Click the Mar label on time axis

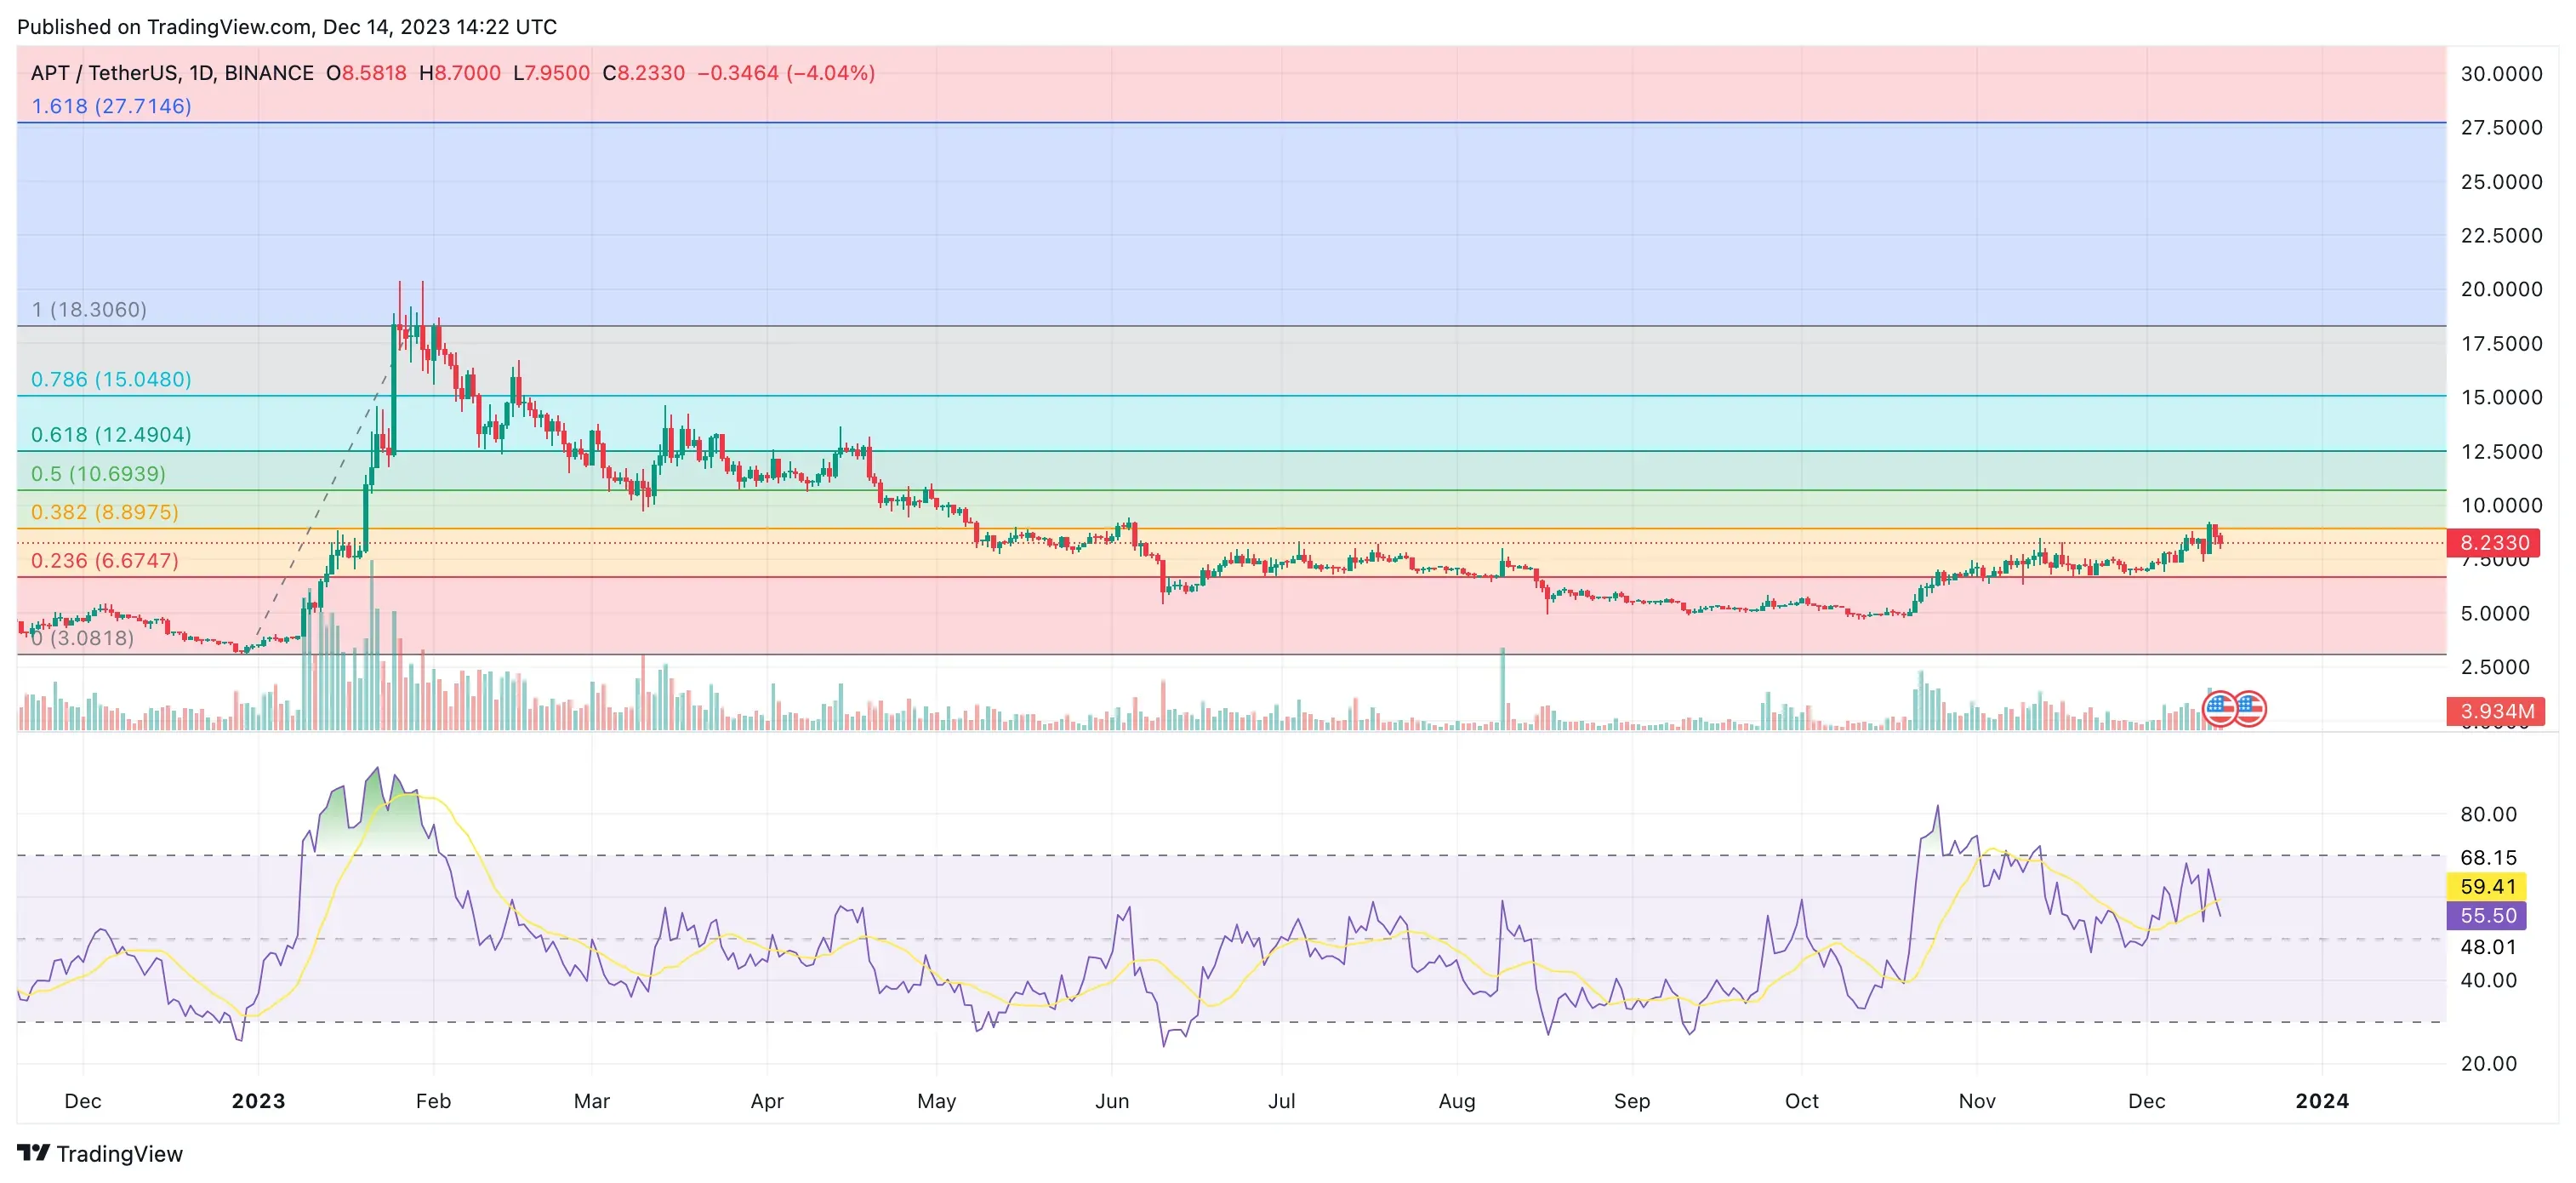point(591,1100)
